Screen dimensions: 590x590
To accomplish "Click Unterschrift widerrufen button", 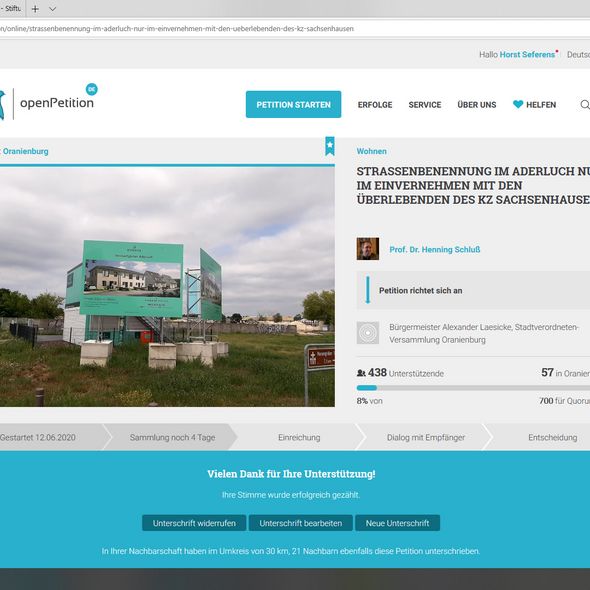I will [x=194, y=523].
